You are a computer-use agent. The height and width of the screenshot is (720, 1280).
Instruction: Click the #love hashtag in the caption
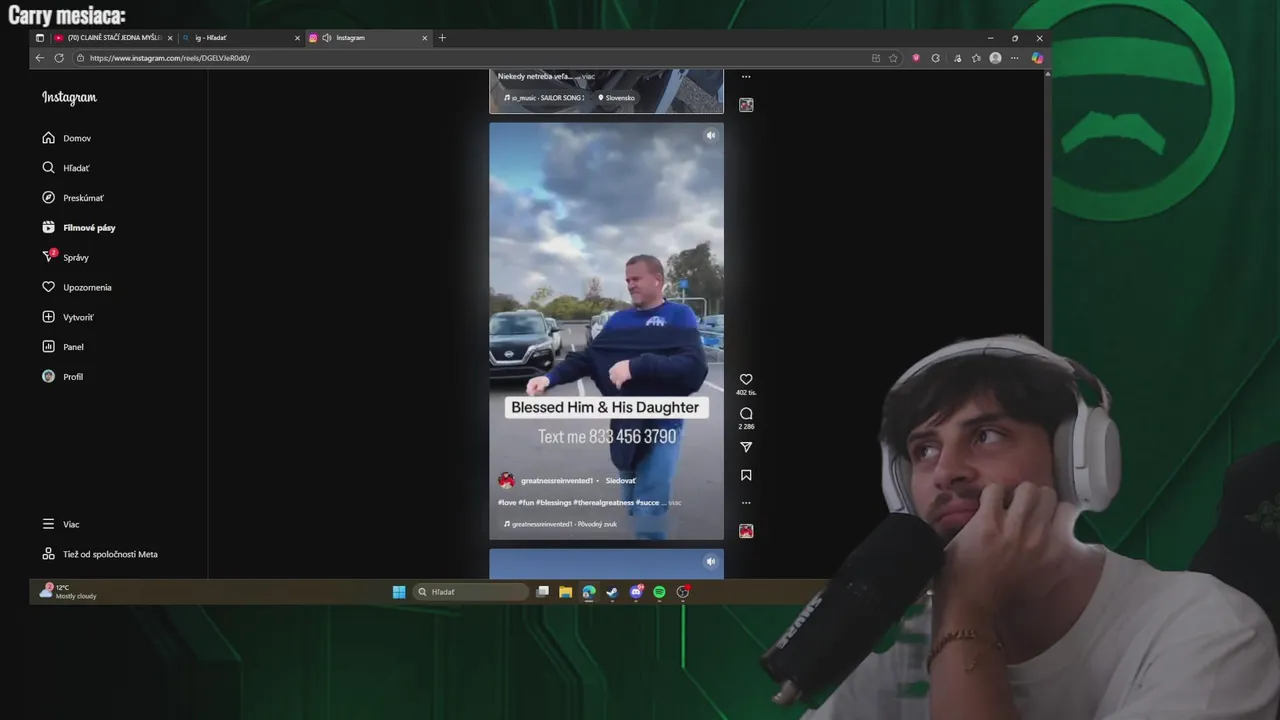(x=506, y=502)
